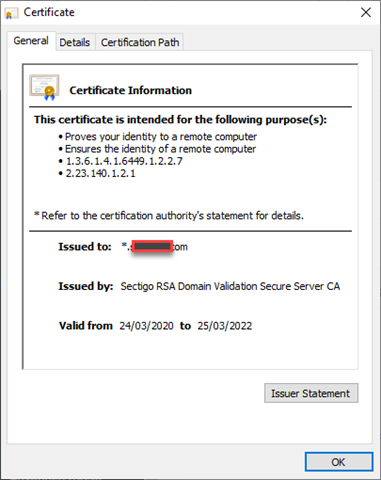Select the General tab
381x480 pixels.
tap(31, 41)
